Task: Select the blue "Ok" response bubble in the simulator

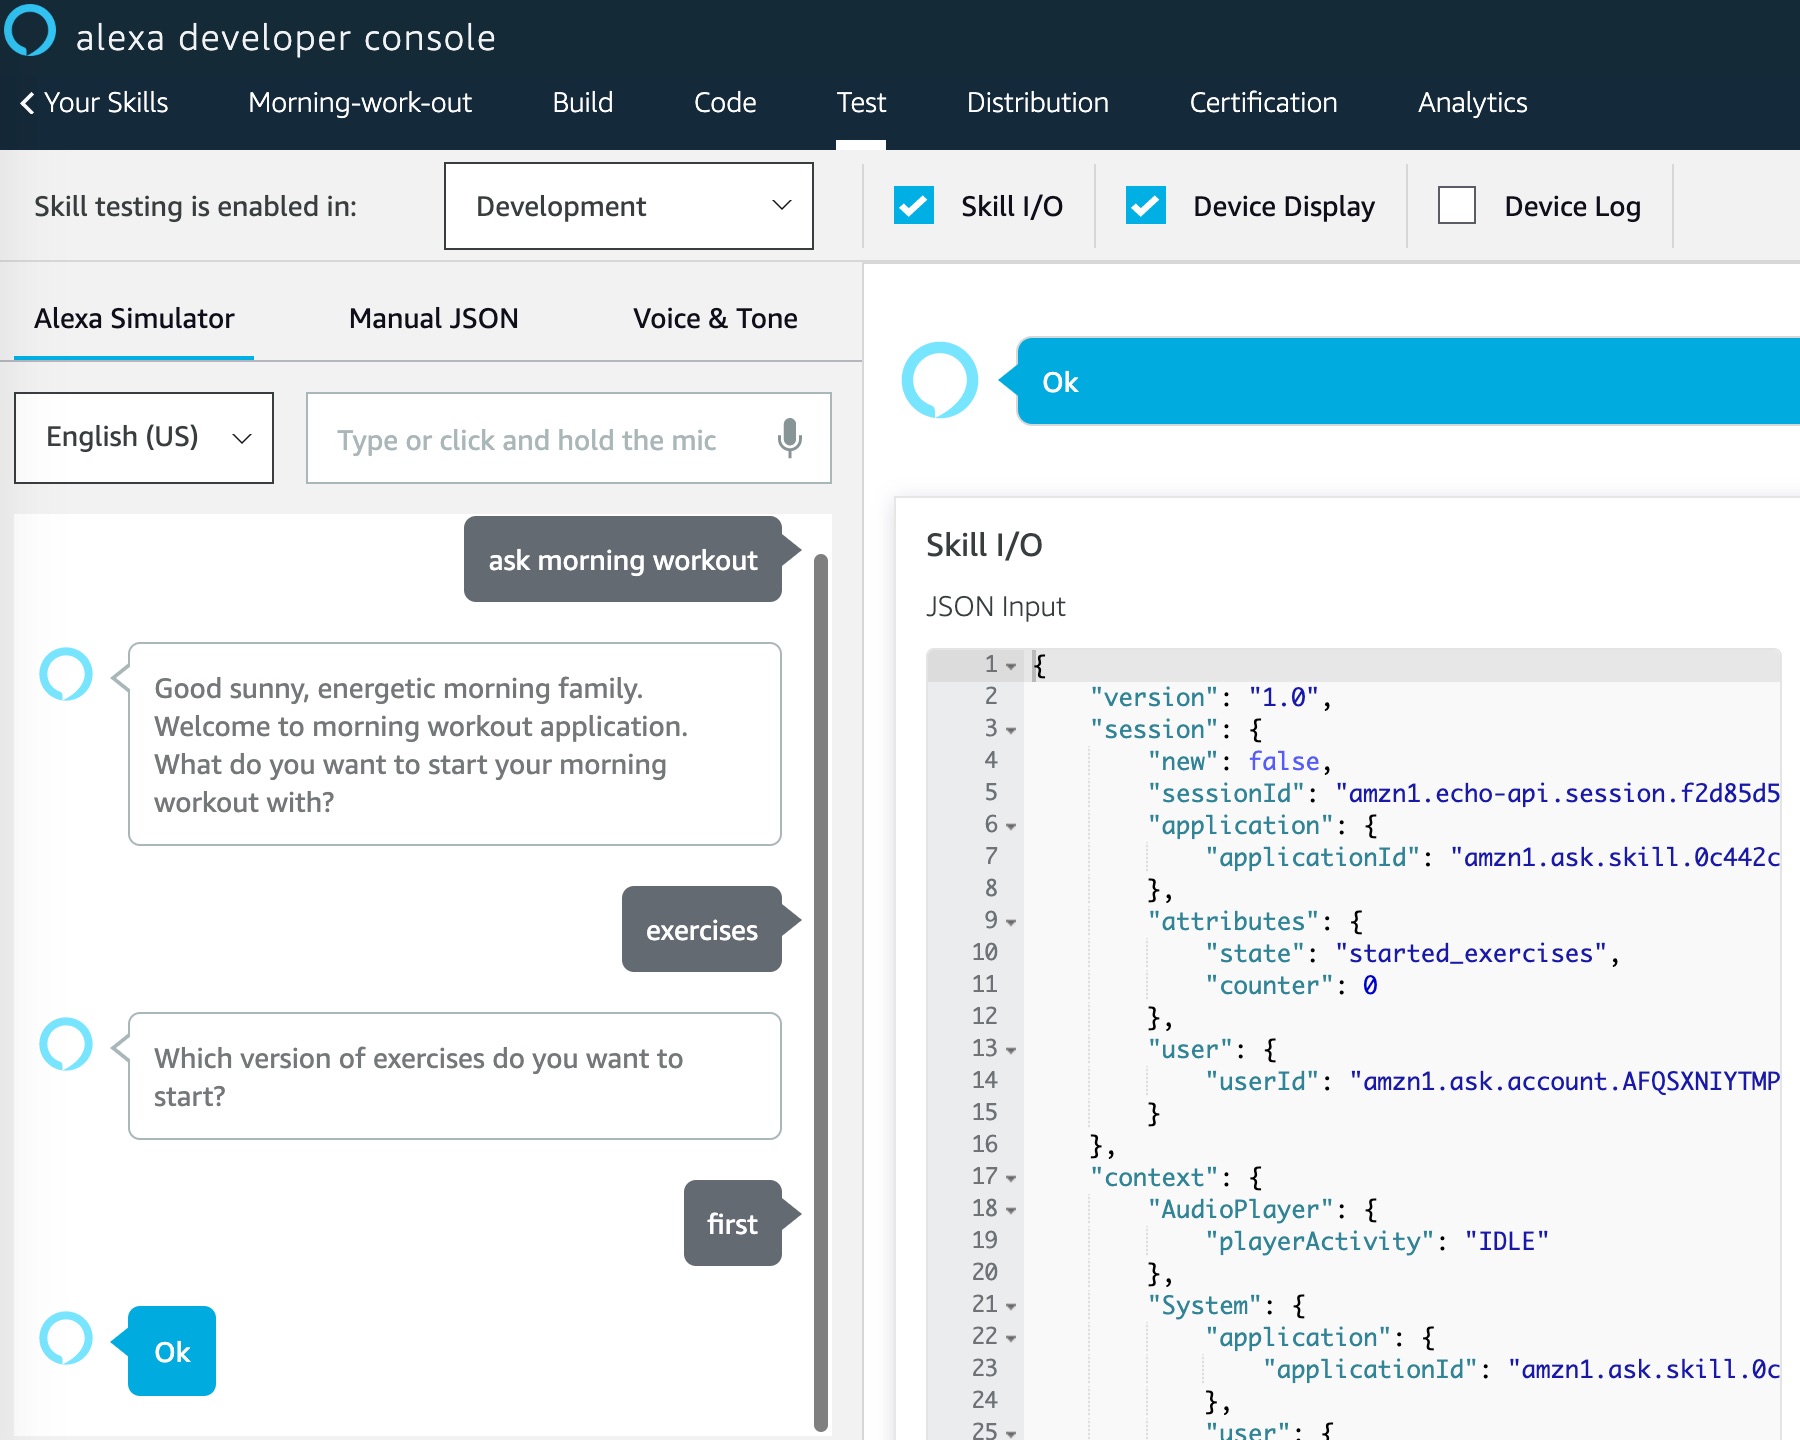Action: click(x=172, y=1351)
